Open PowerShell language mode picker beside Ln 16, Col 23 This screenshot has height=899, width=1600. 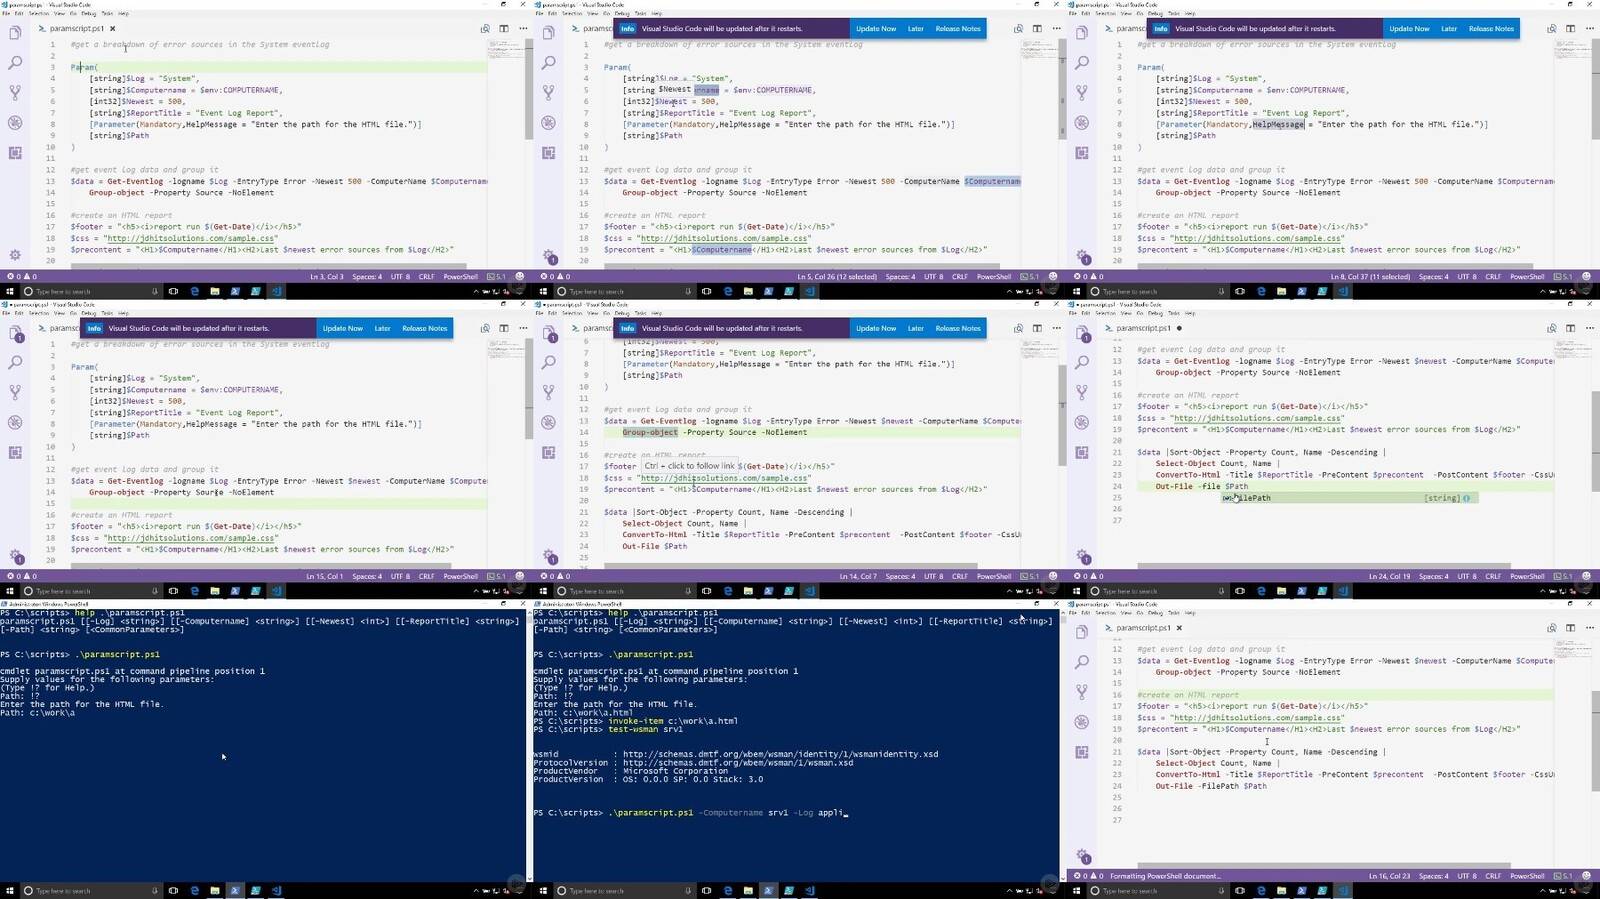click(1526, 876)
